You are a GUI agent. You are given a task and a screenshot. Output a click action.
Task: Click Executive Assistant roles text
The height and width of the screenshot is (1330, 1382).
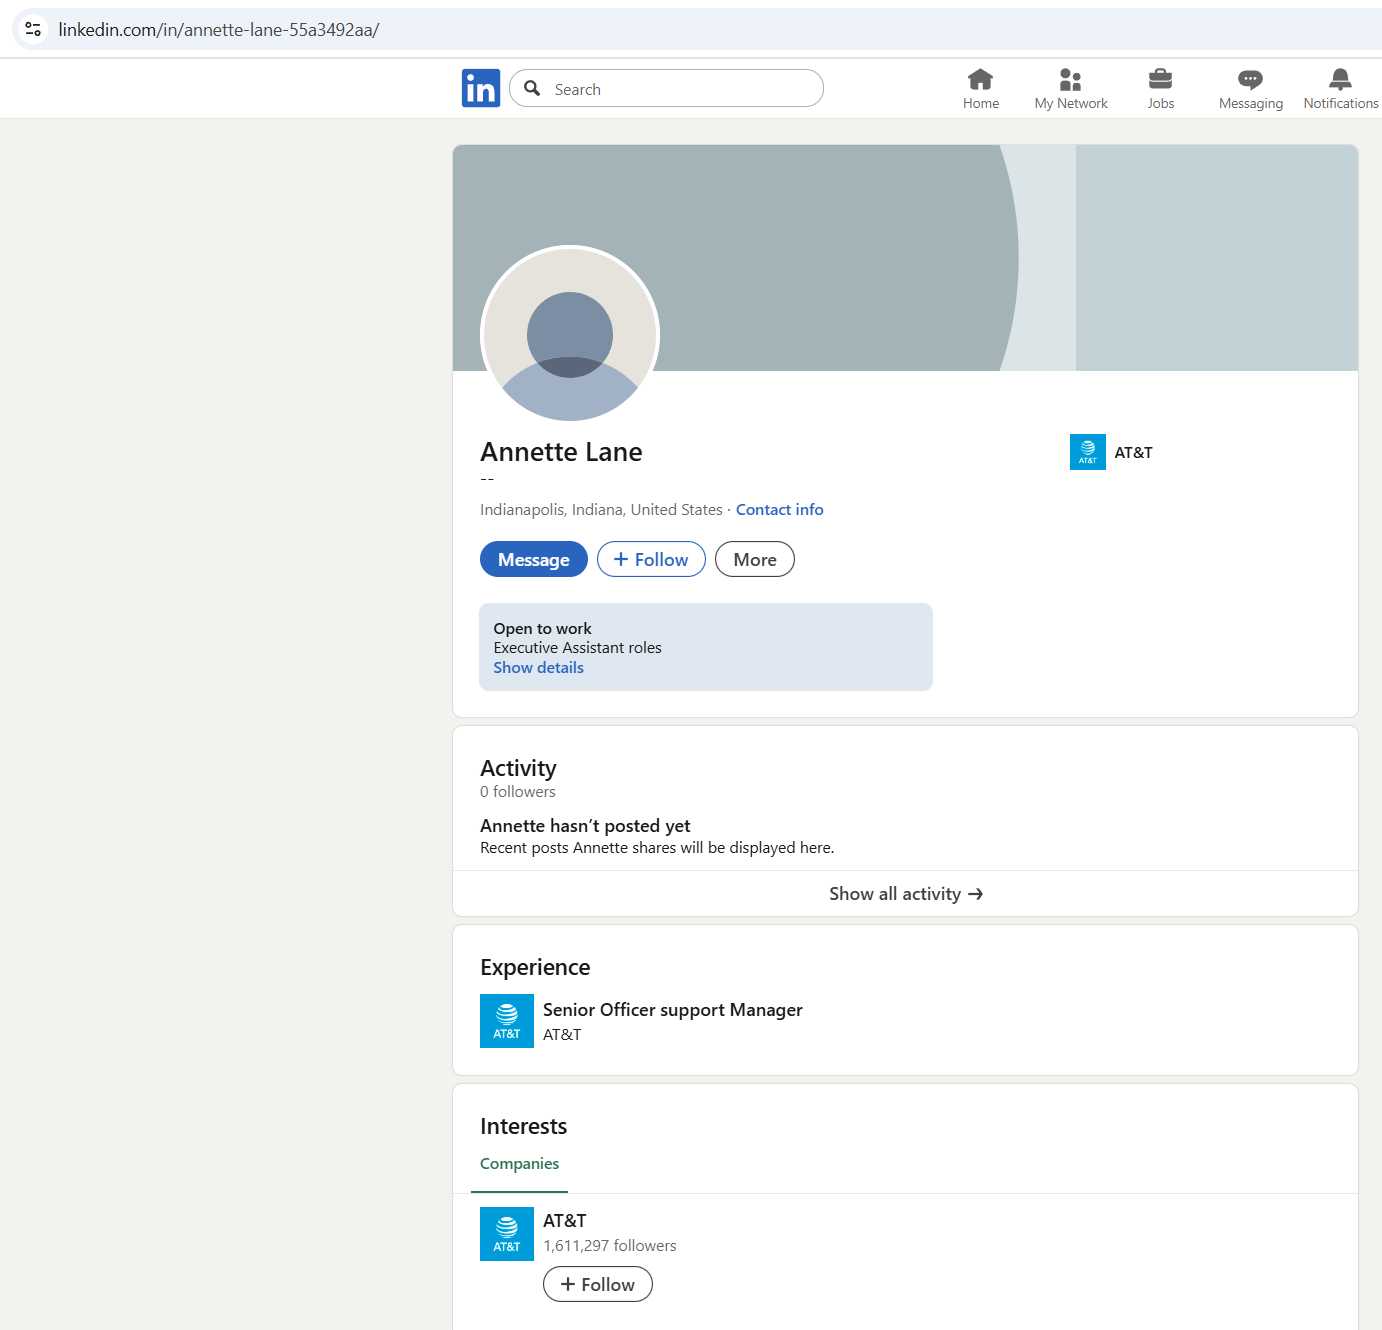[578, 647]
